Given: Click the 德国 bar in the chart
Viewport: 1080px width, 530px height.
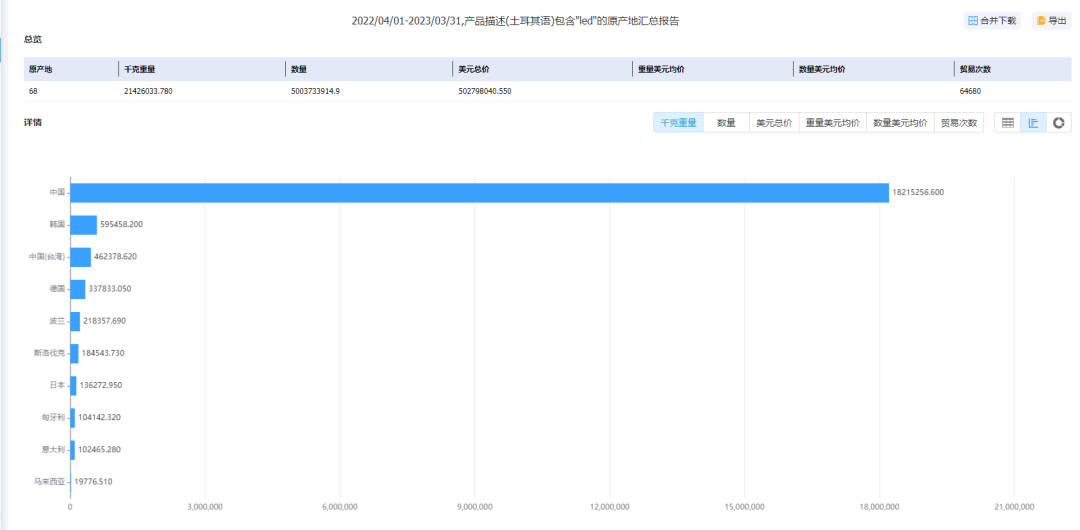Looking at the screenshot, I should coord(77,289).
